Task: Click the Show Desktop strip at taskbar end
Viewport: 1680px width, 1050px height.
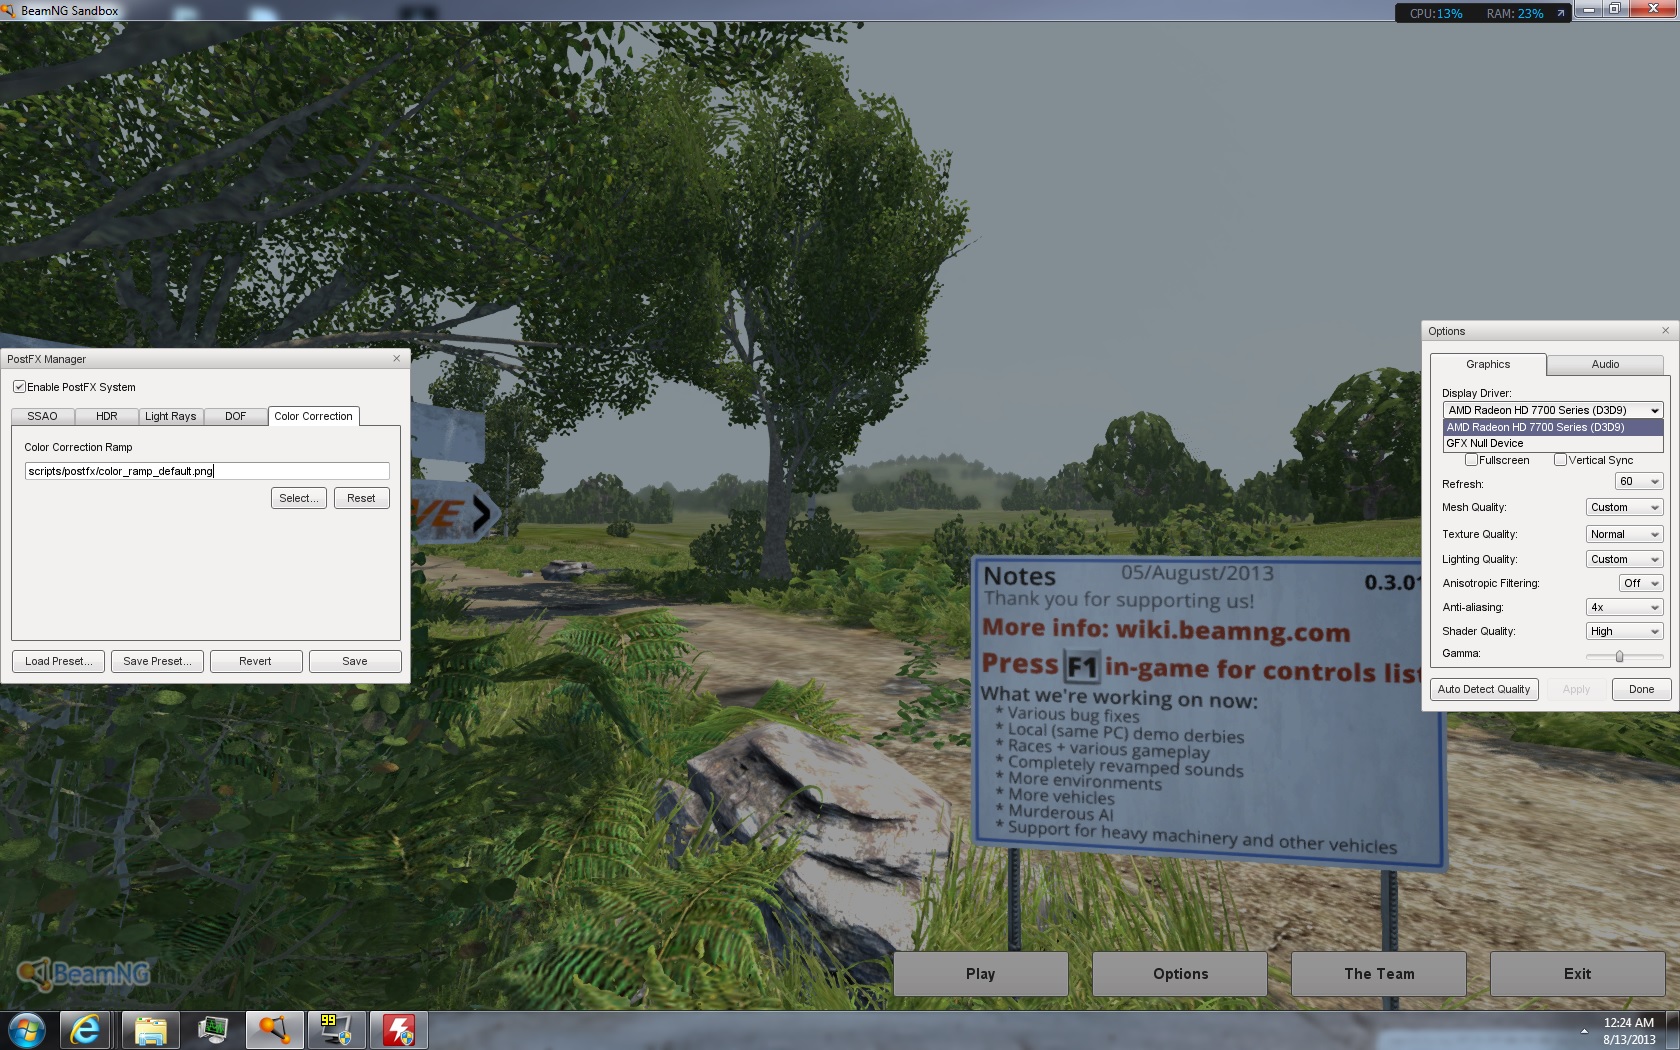Action: (1673, 1030)
